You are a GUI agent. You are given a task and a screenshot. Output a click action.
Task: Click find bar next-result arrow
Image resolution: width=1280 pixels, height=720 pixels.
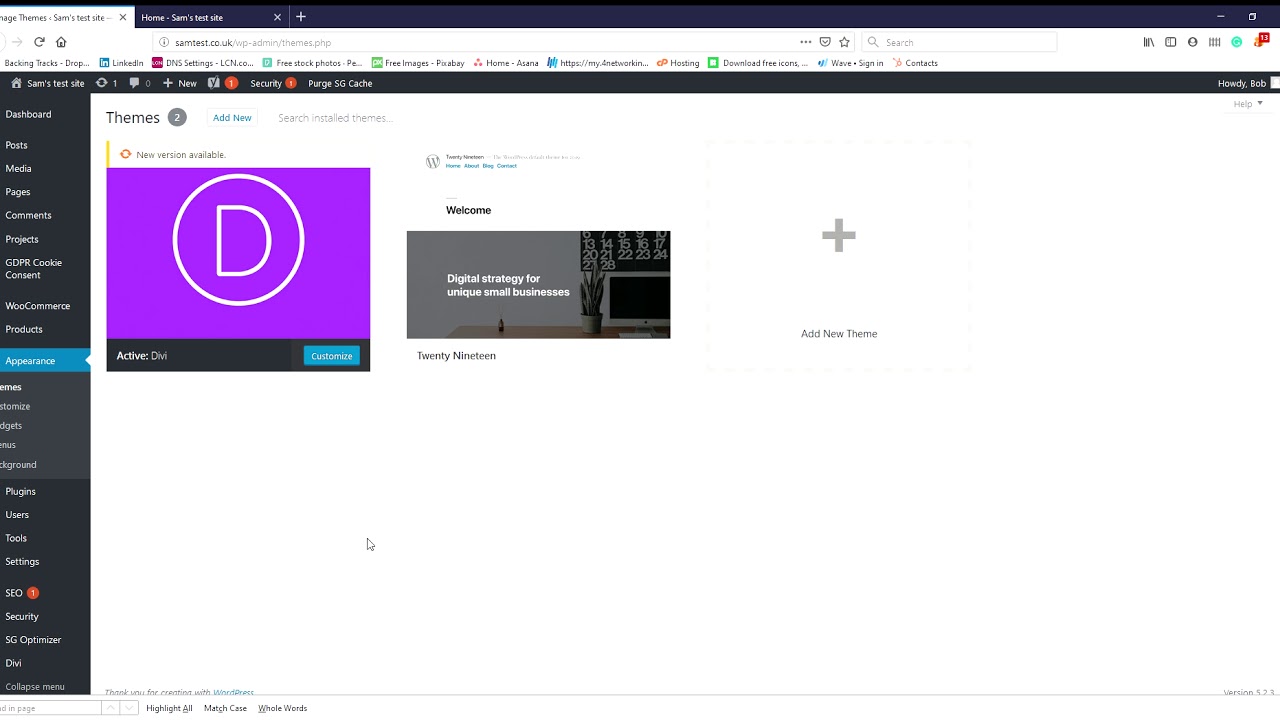click(128, 708)
